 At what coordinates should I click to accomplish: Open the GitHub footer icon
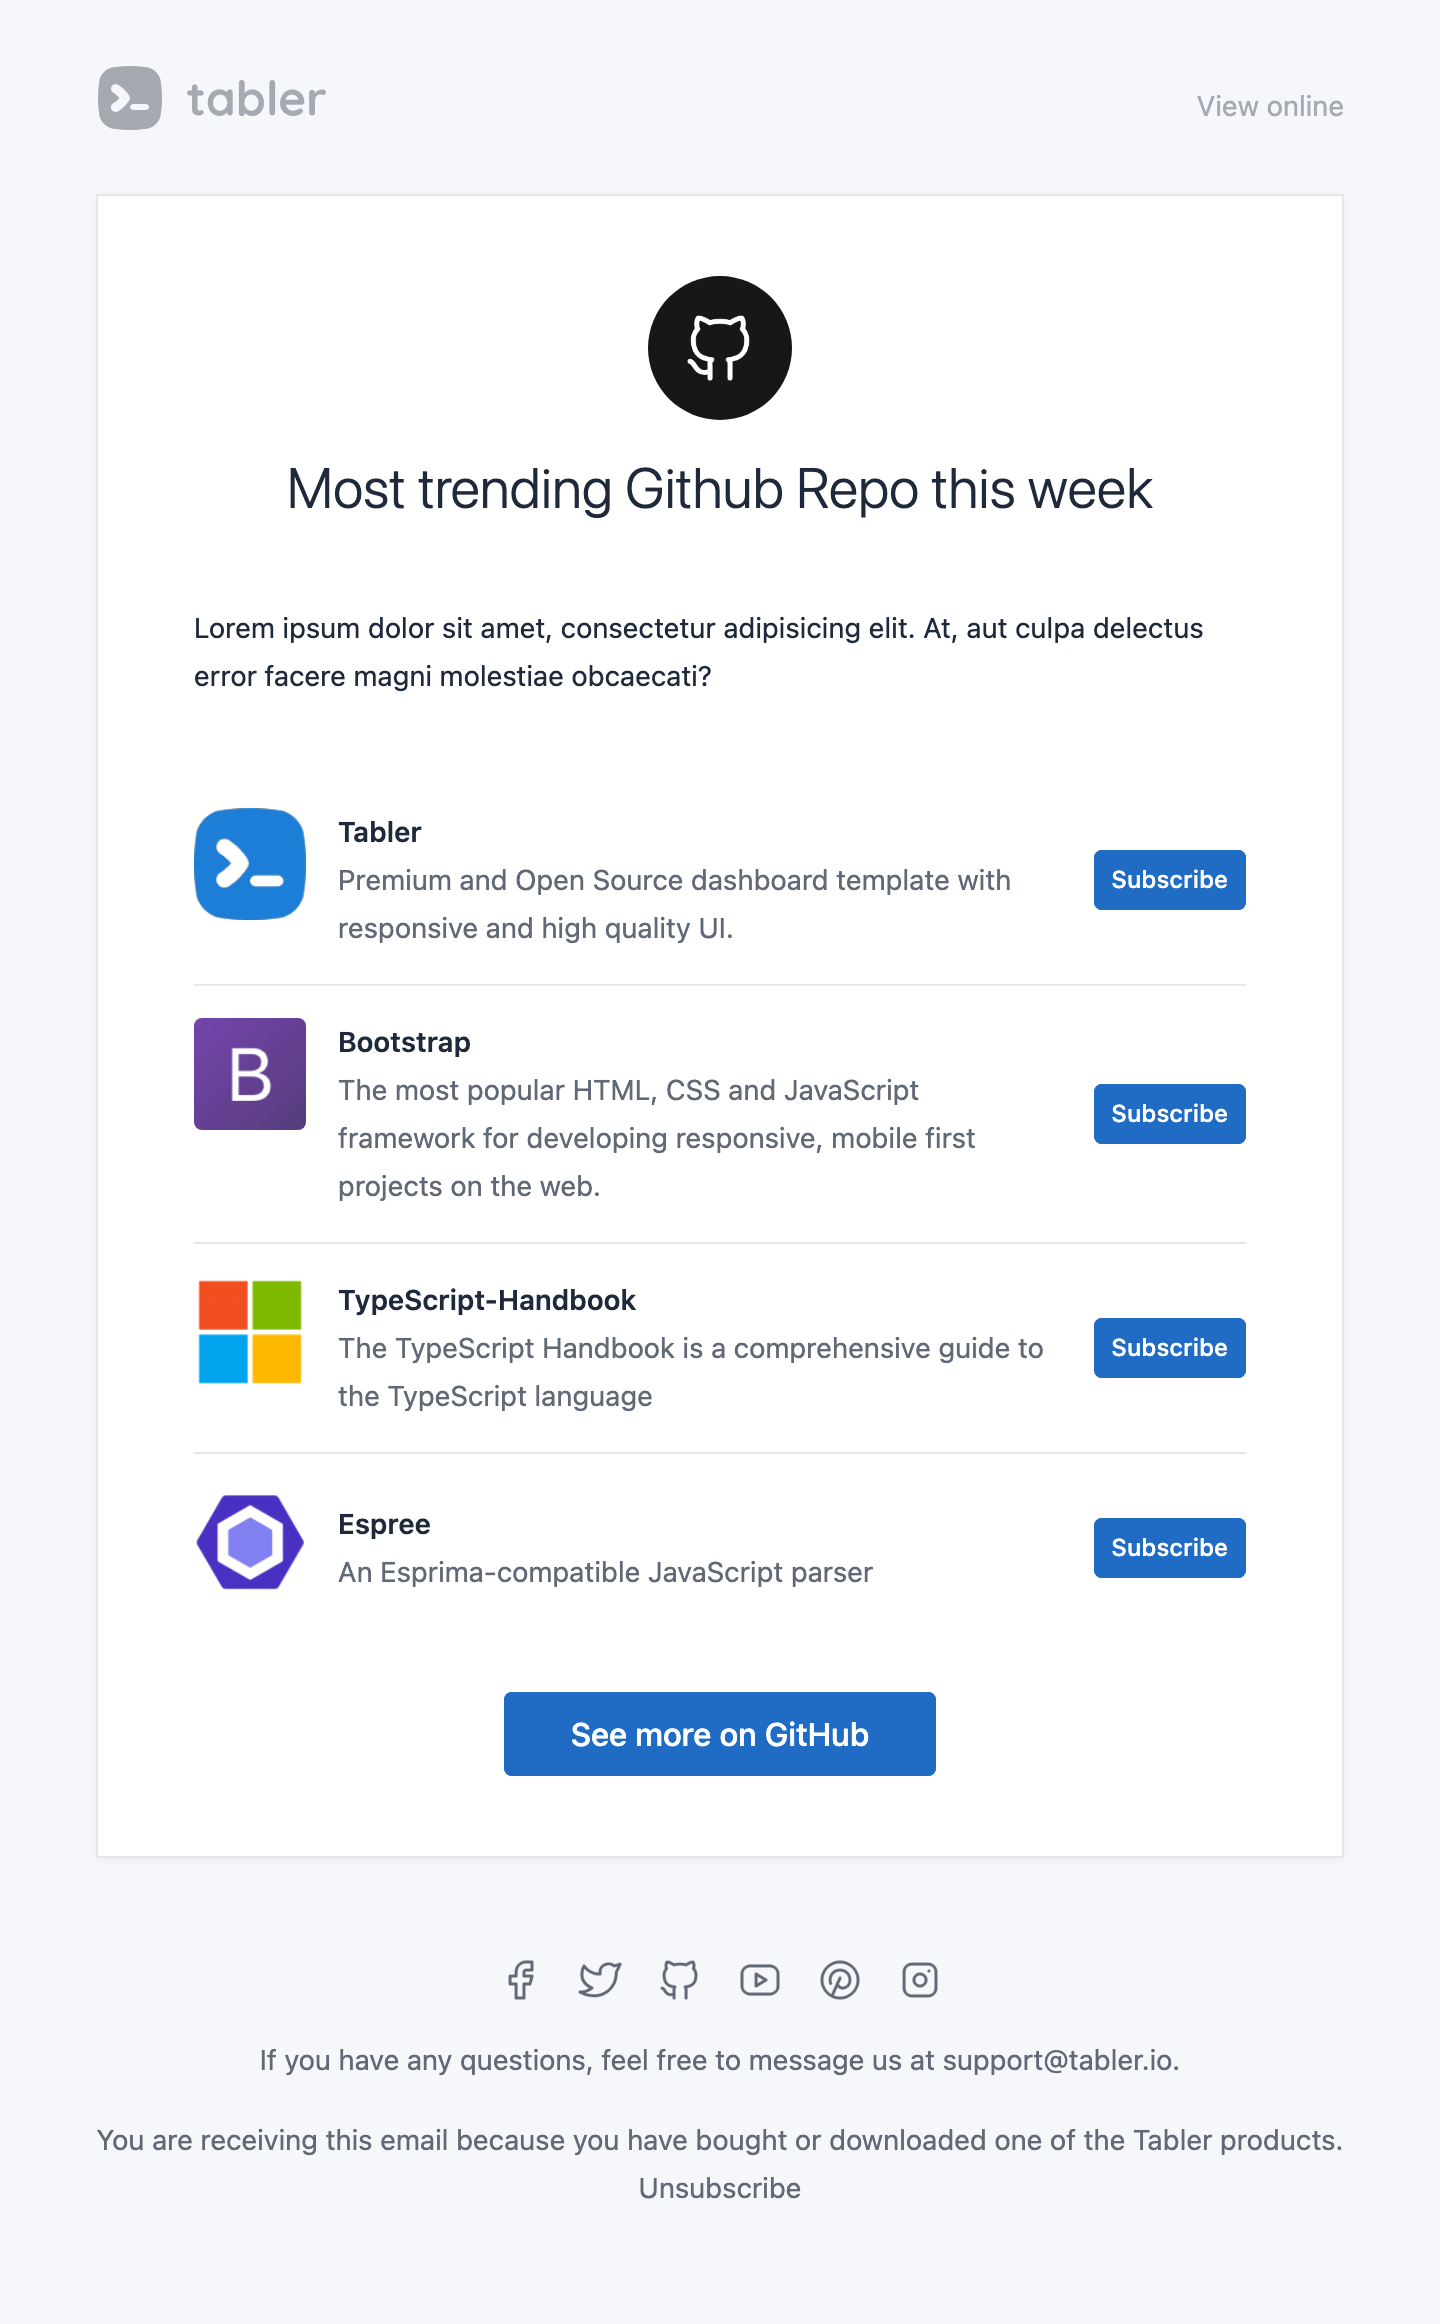(680, 1980)
